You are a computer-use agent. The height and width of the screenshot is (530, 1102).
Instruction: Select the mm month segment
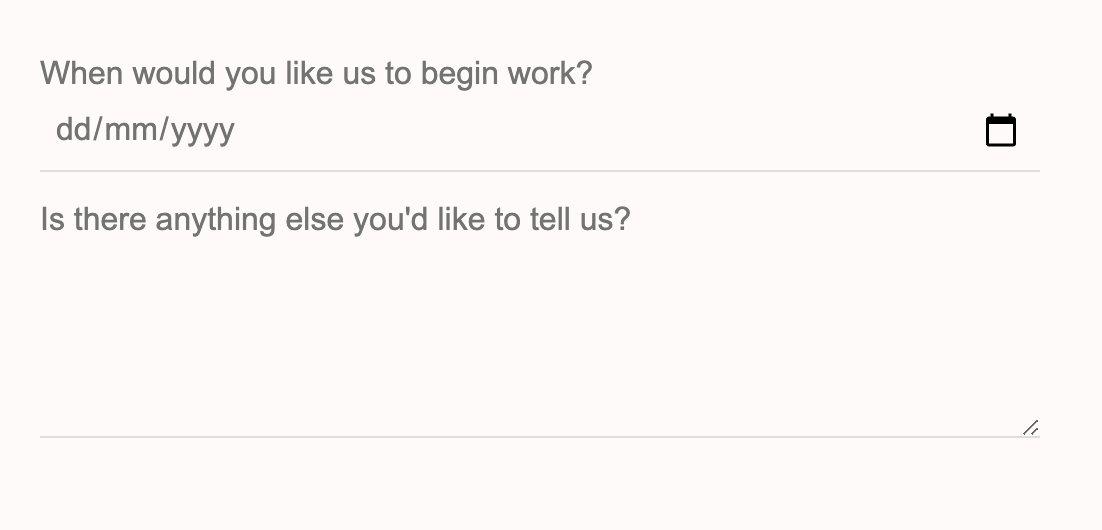coord(131,130)
